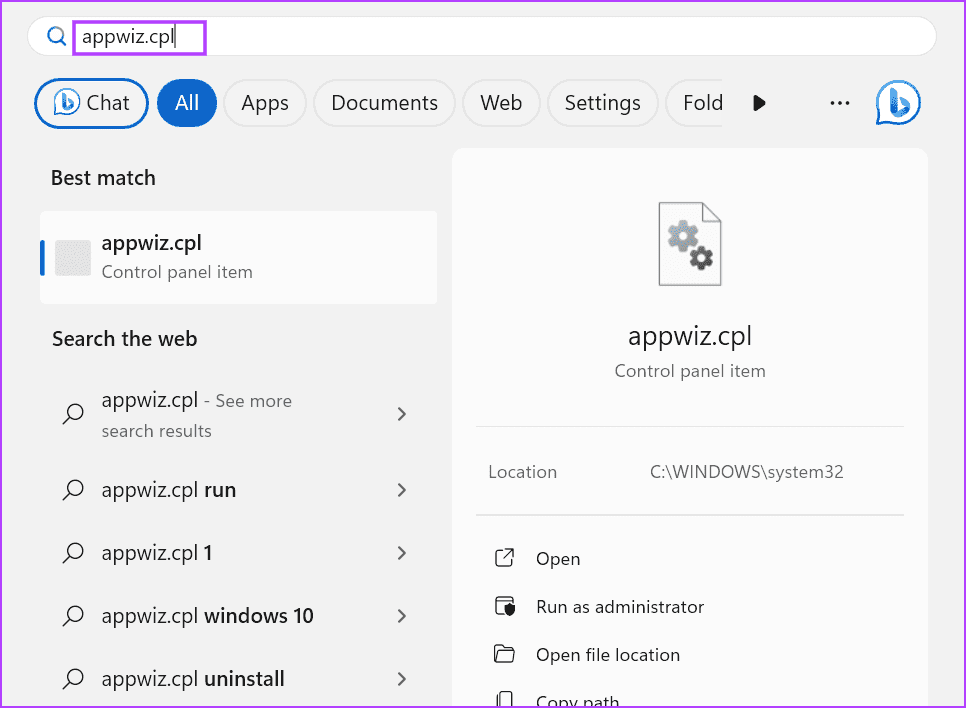Choose Run as administrator
Image resolution: width=966 pixels, height=708 pixels.
pyautogui.click(x=620, y=607)
